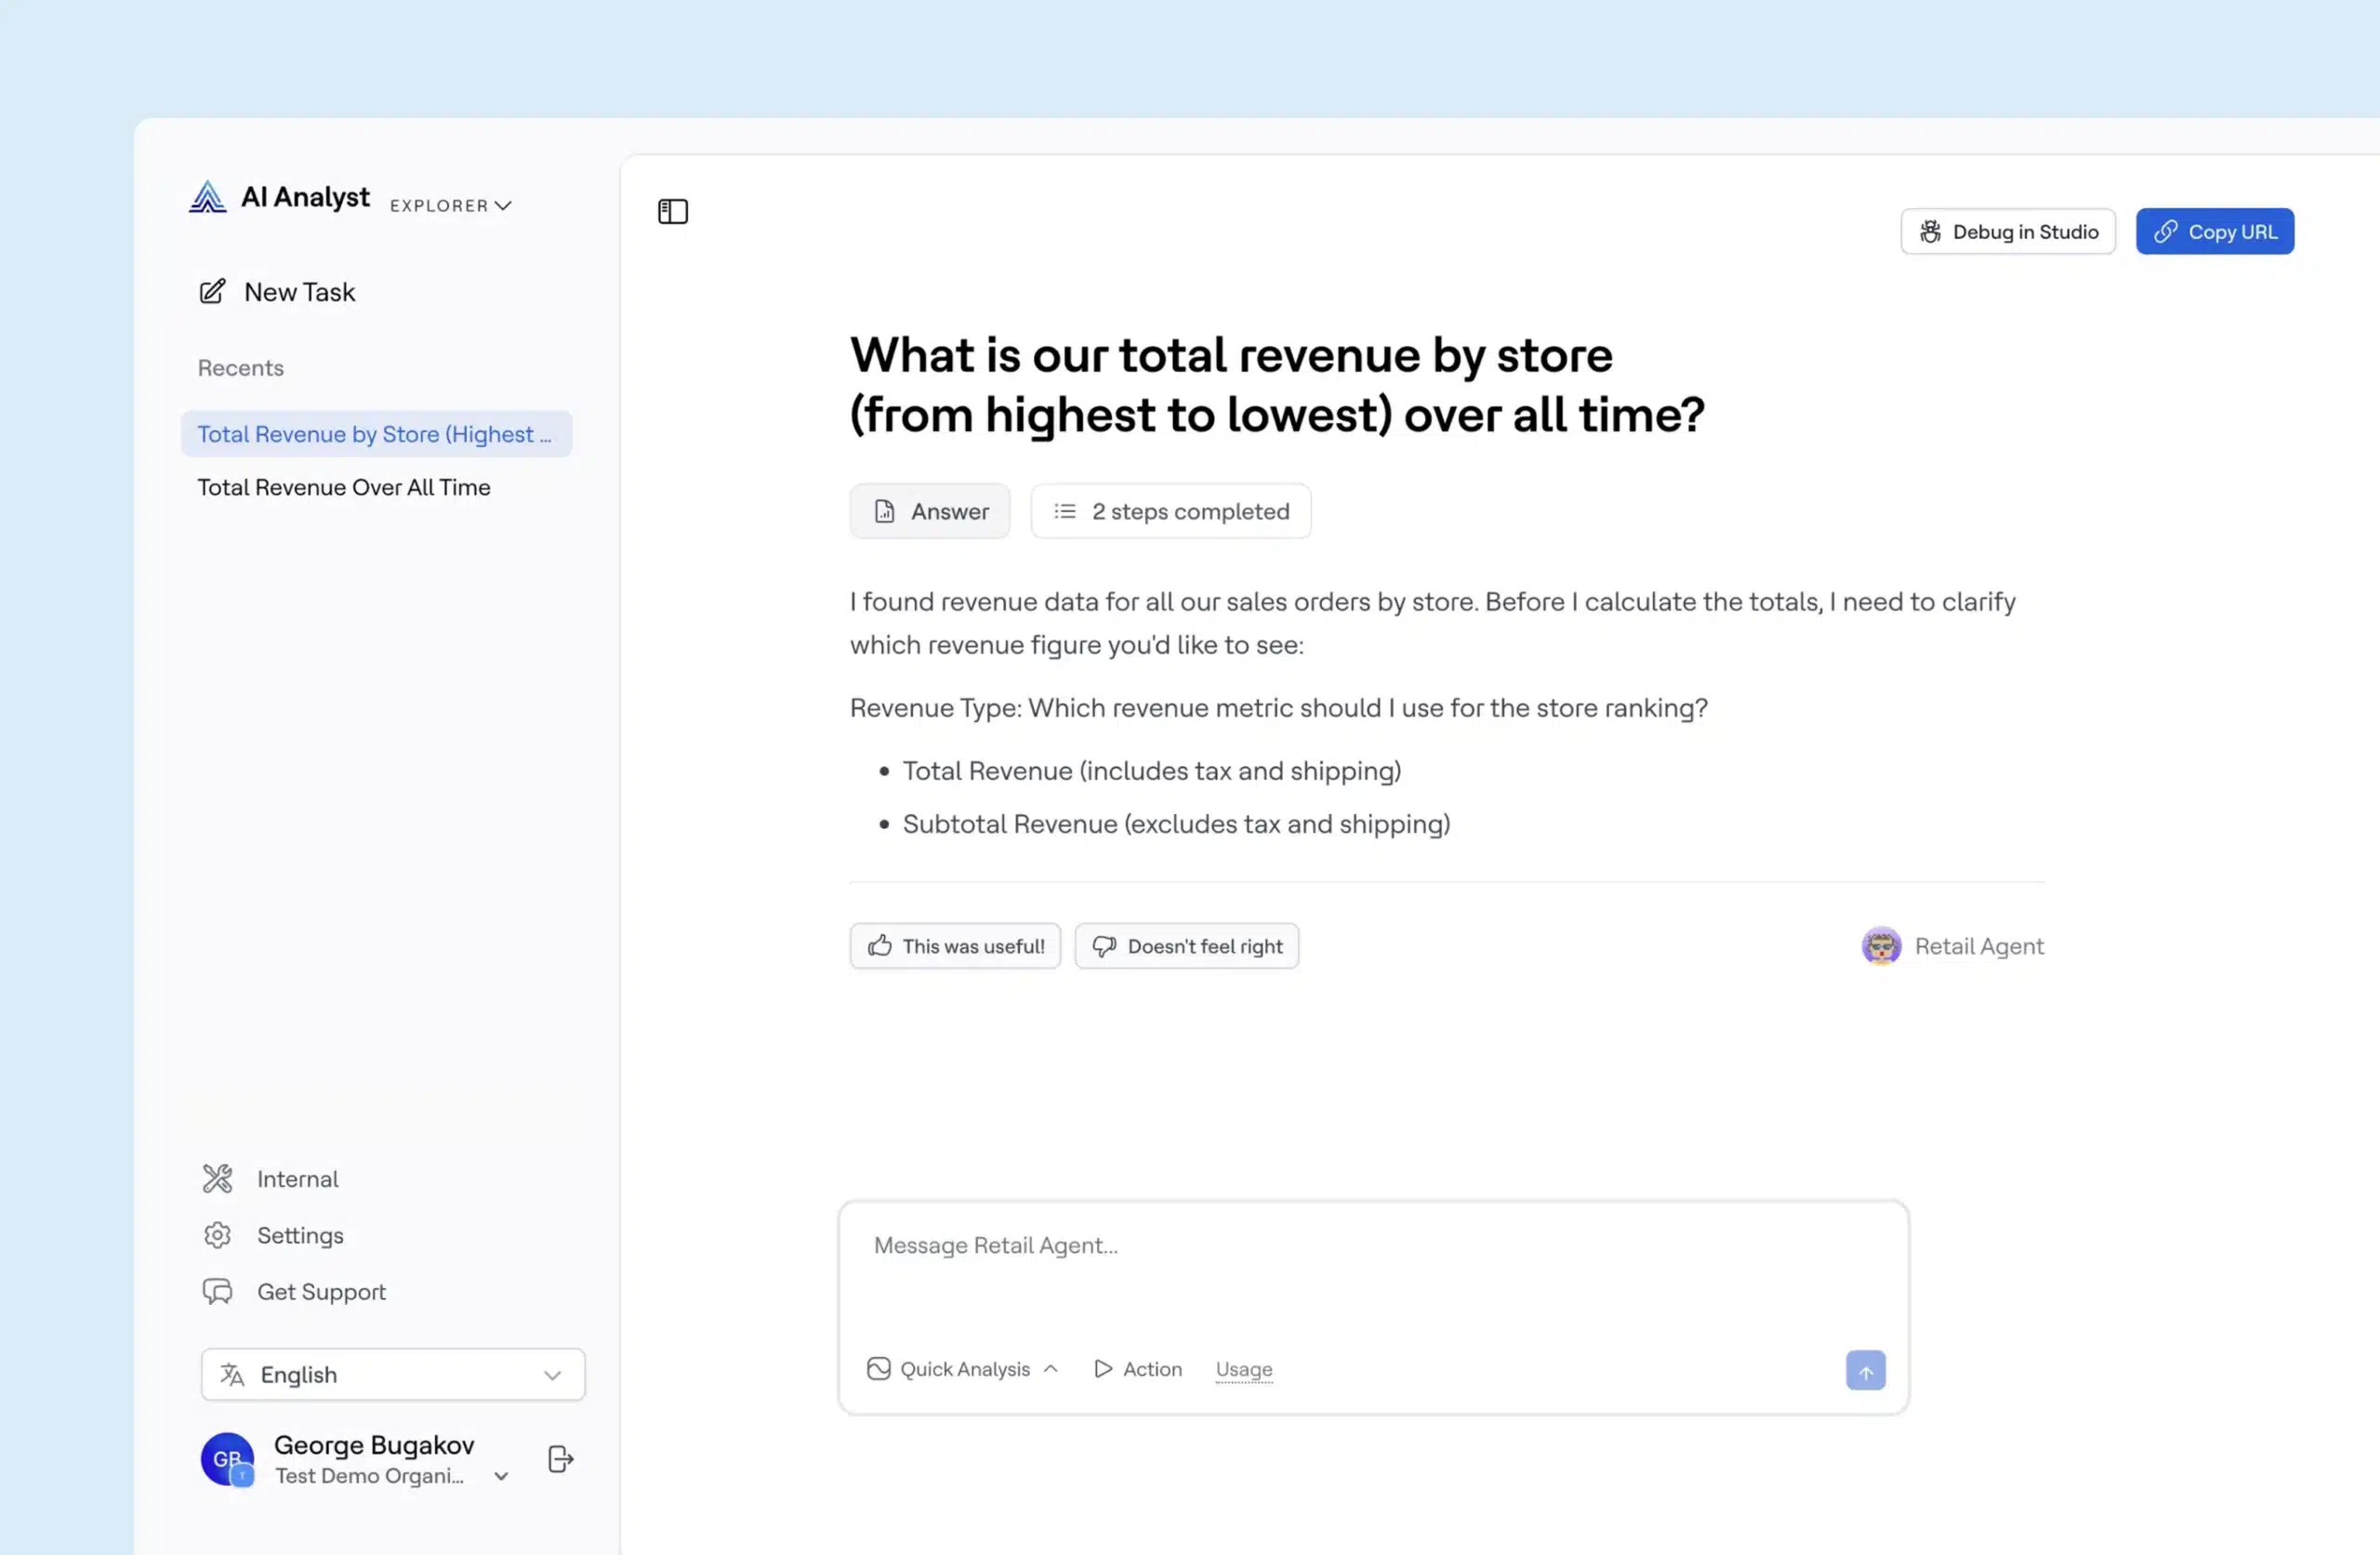Click the Copy URL button
The width and height of the screenshot is (2380, 1555).
coord(2214,232)
